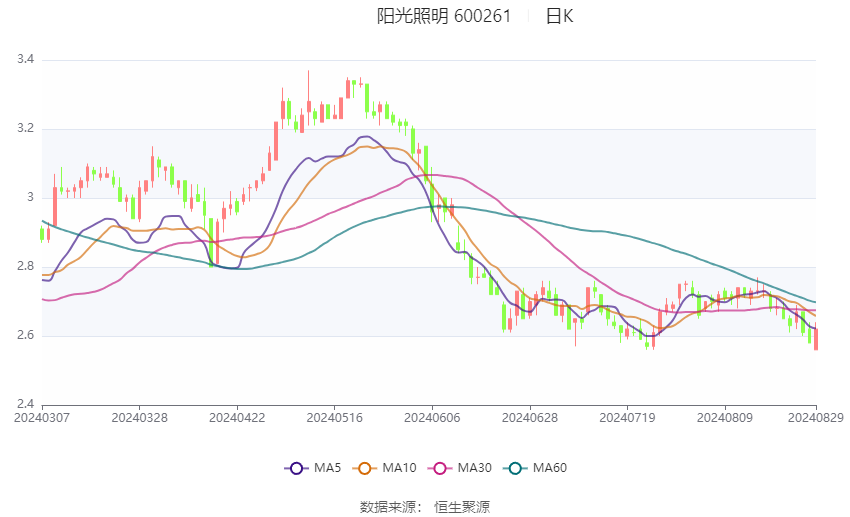850x517 pixels.
Task: Click the MA10 legend label text
Action: 400,468
